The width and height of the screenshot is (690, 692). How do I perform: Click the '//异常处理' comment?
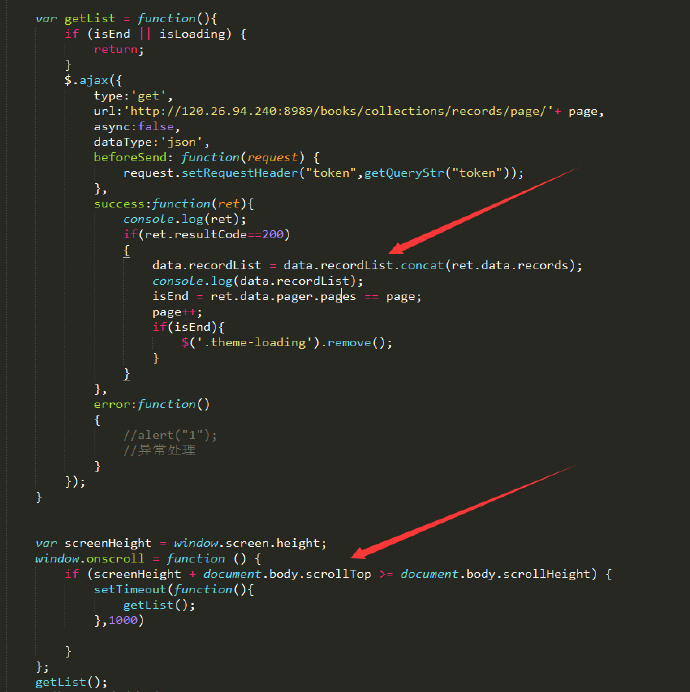(x=159, y=451)
